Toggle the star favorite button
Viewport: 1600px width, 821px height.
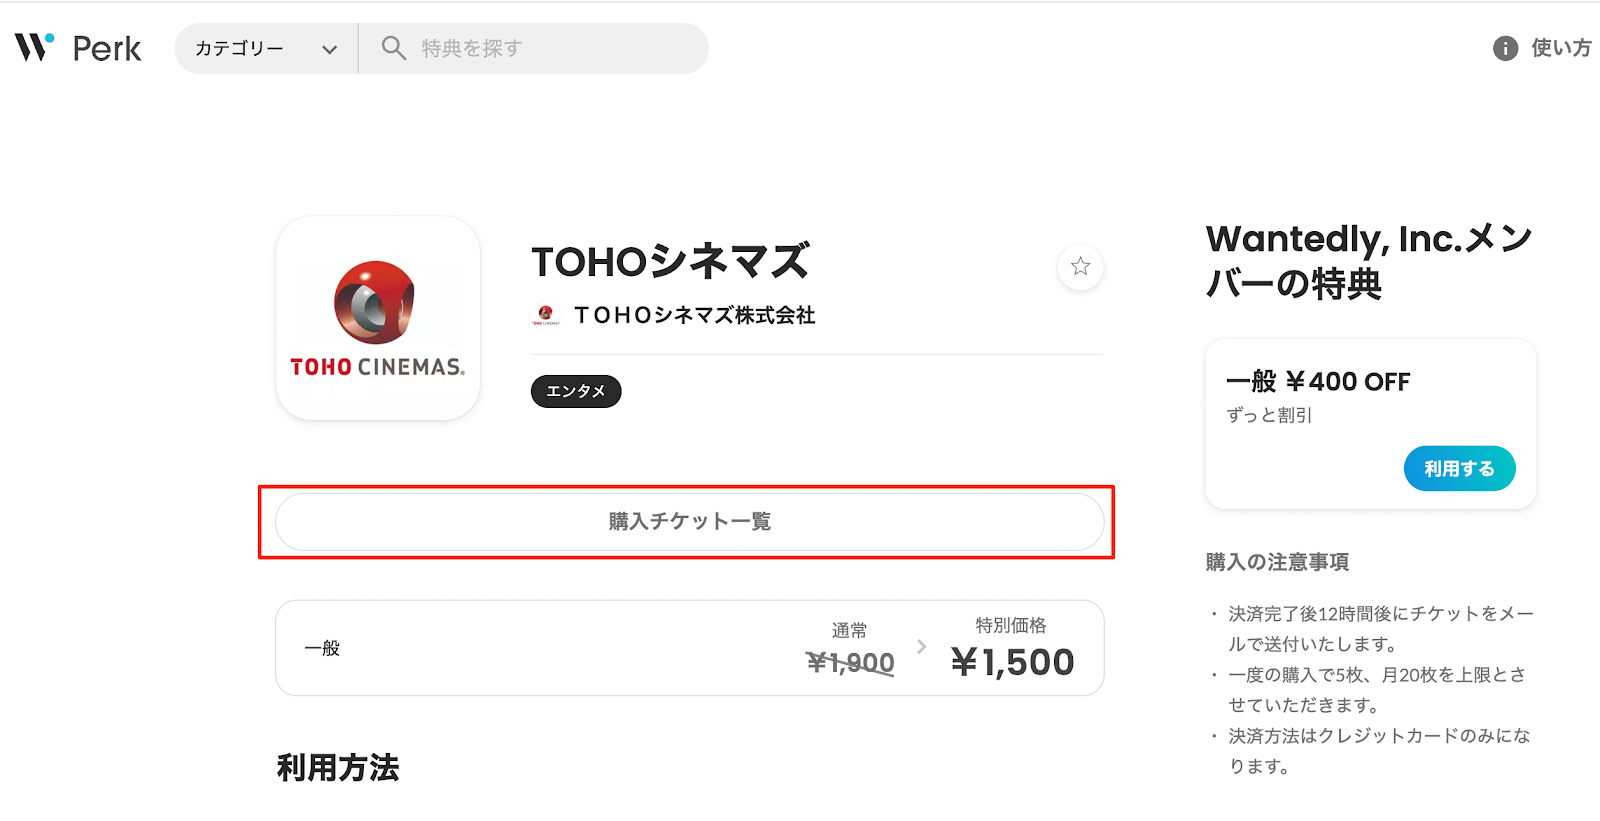coord(1080,266)
